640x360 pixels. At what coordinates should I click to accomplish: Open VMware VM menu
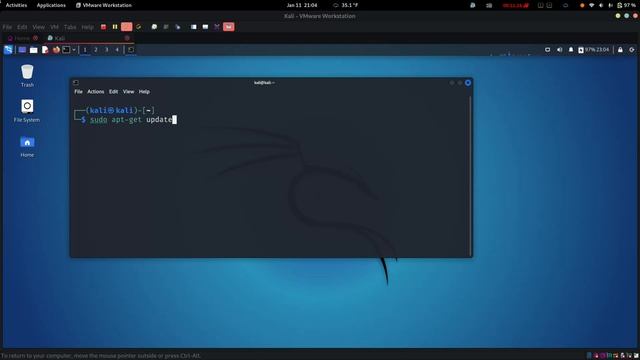click(x=54, y=27)
